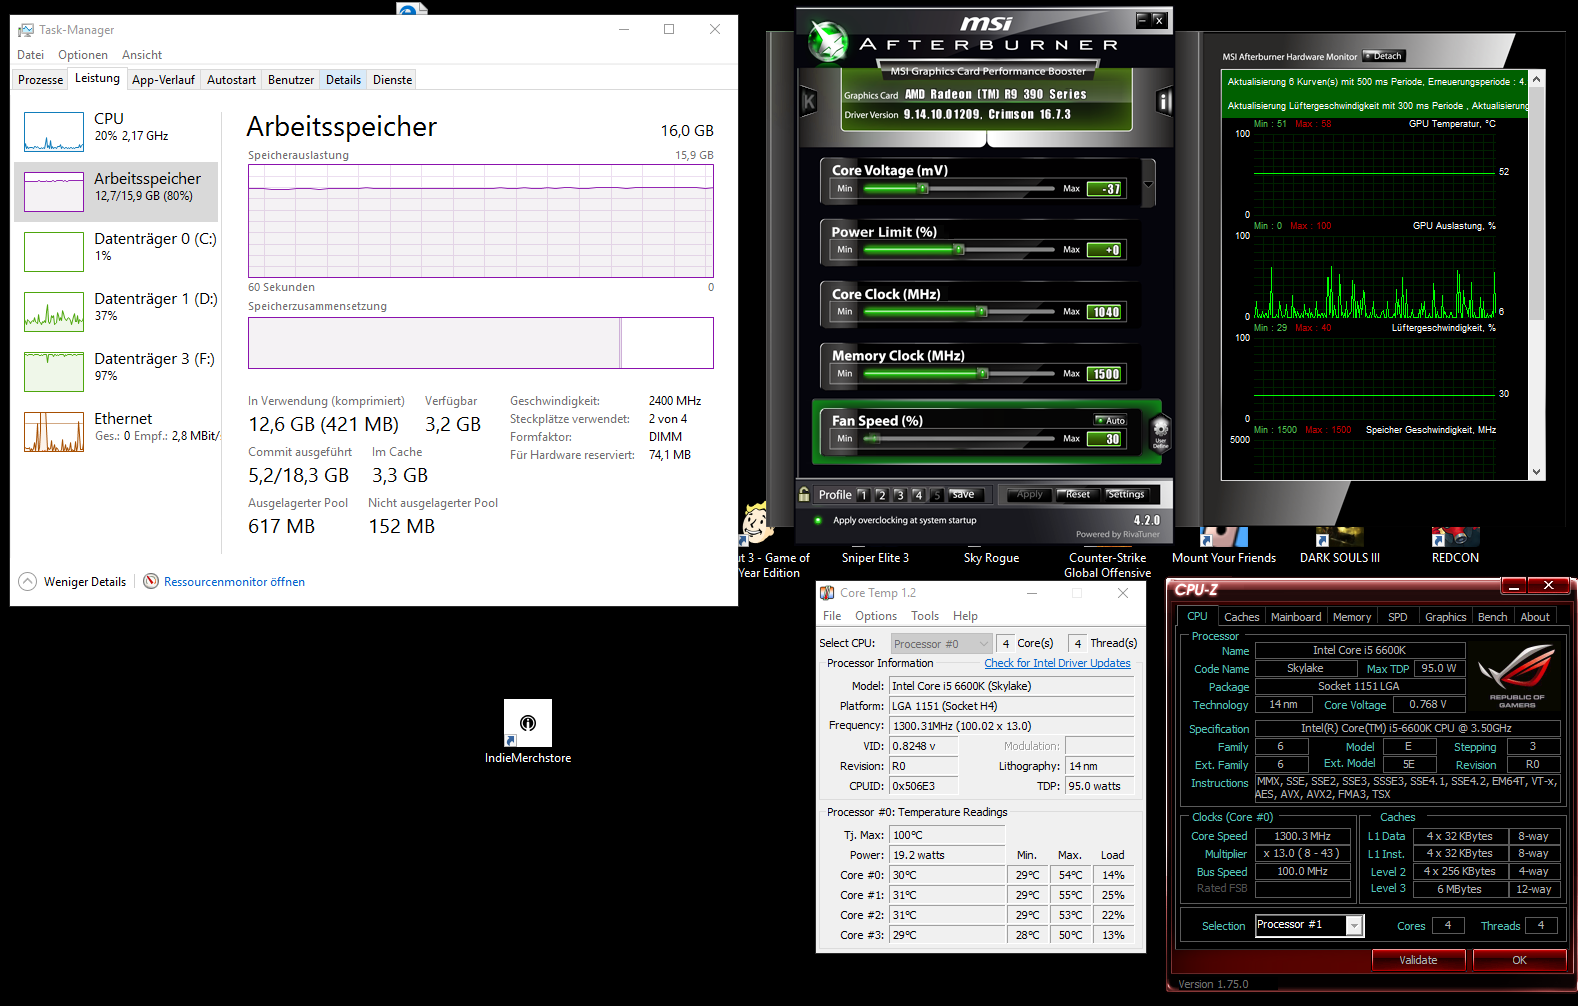Viewport: 1578px width, 1006px height.
Task: Open the IndieMerchstore desktop shortcut
Action: (528, 733)
